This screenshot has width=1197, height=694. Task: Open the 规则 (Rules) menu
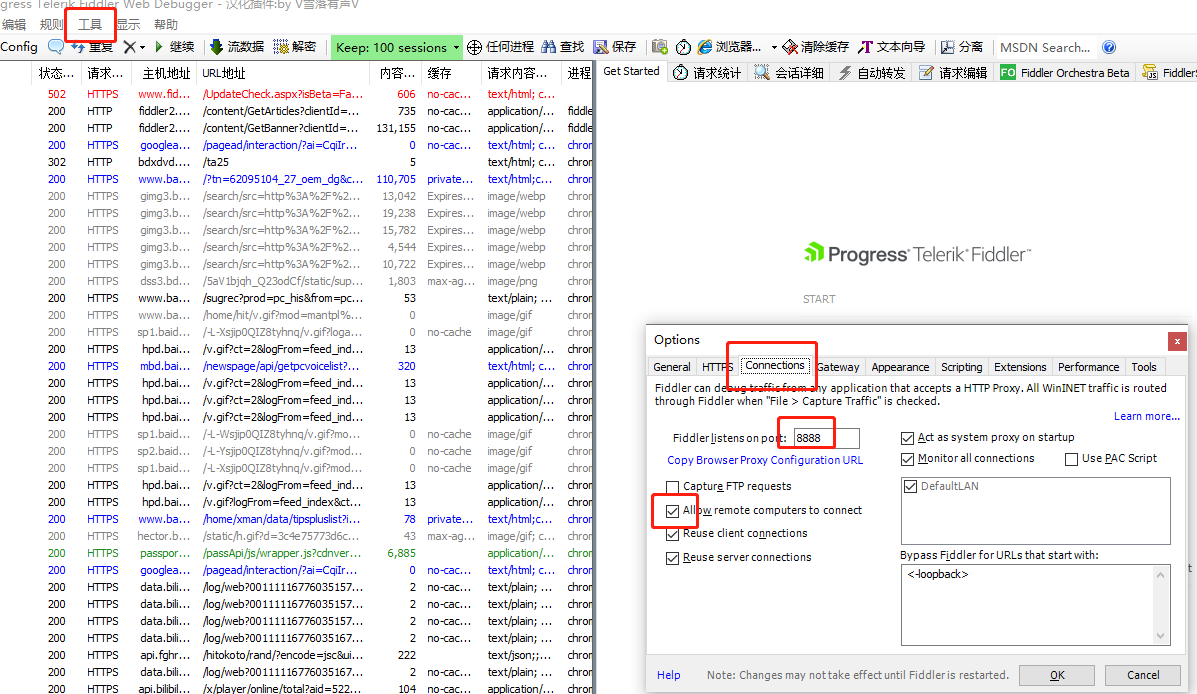51,24
